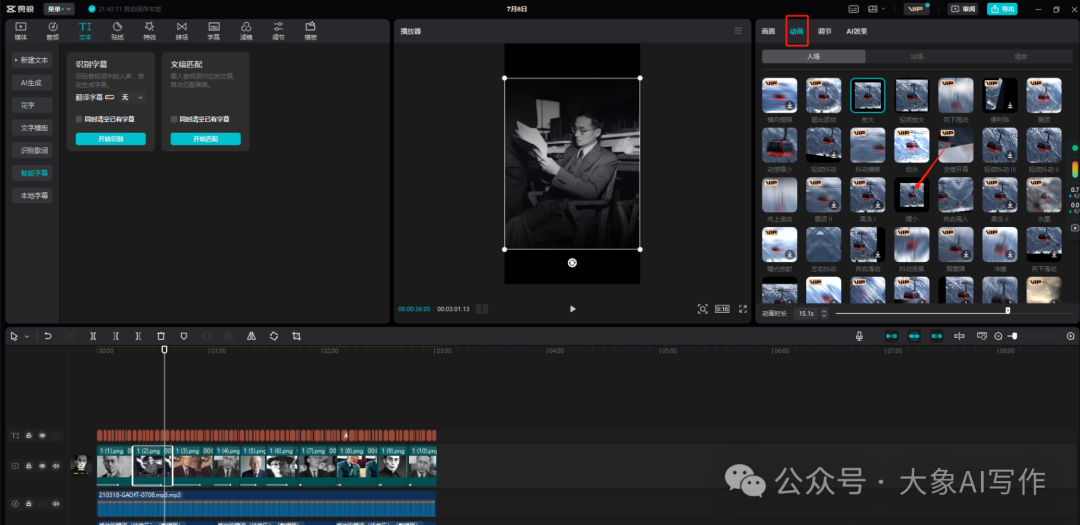The width and height of the screenshot is (1080, 525).
Task: Click the rotate icon in timeline toolbar
Action: tap(273, 336)
